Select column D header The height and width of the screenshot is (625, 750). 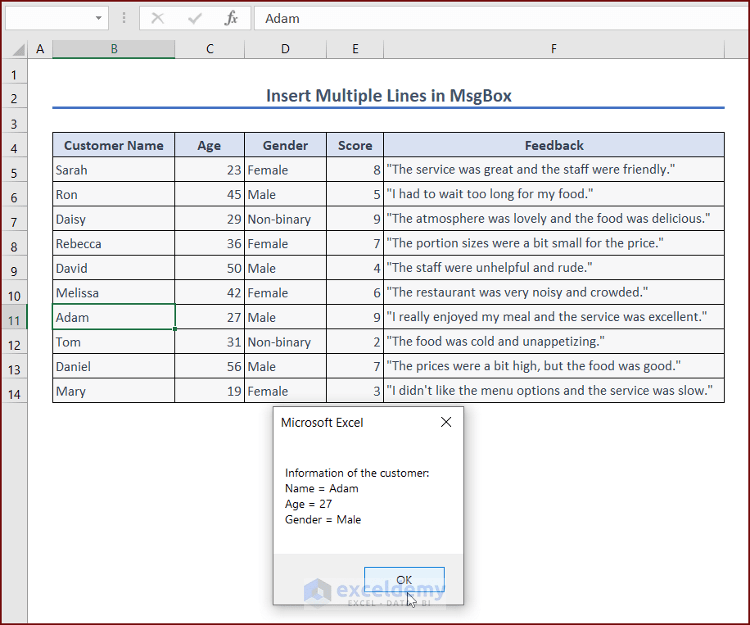click(286, 49)
